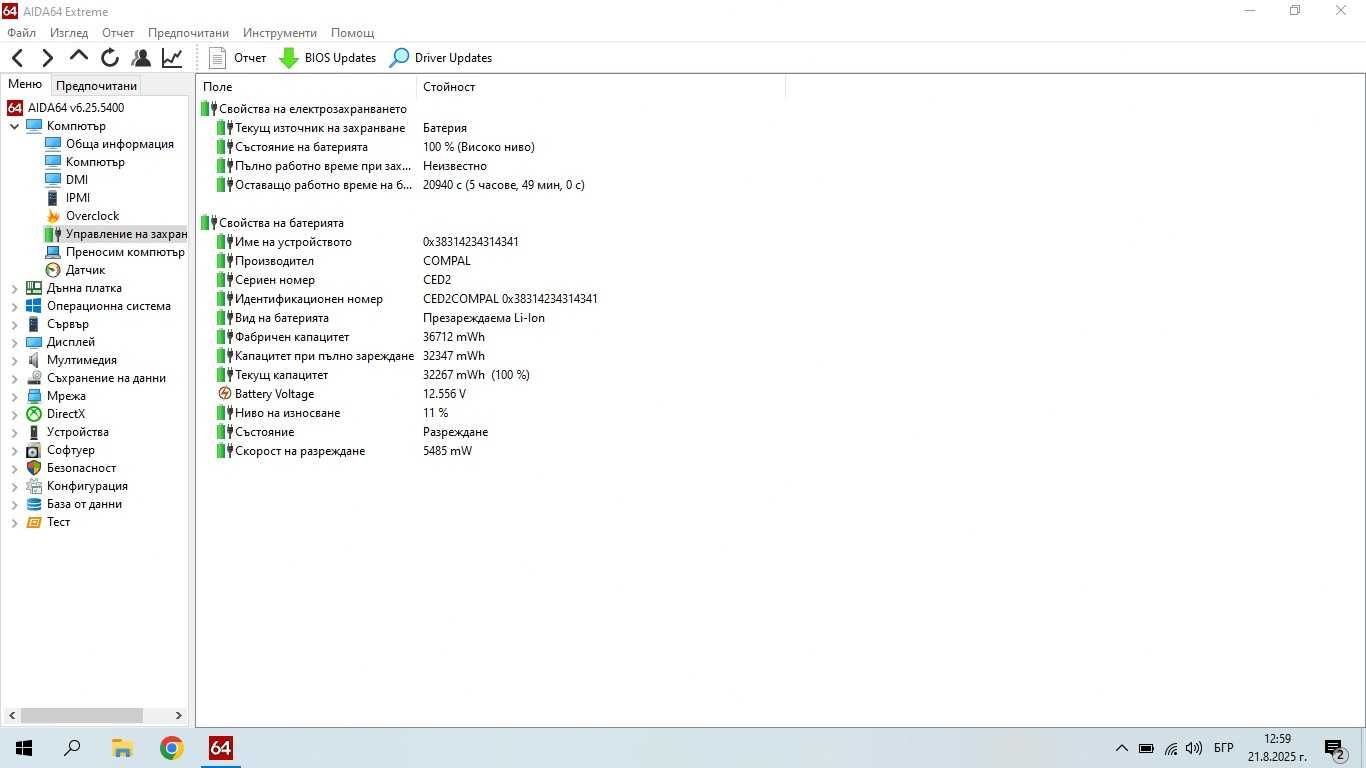Switch to the Меню sidebar tab

25,85
